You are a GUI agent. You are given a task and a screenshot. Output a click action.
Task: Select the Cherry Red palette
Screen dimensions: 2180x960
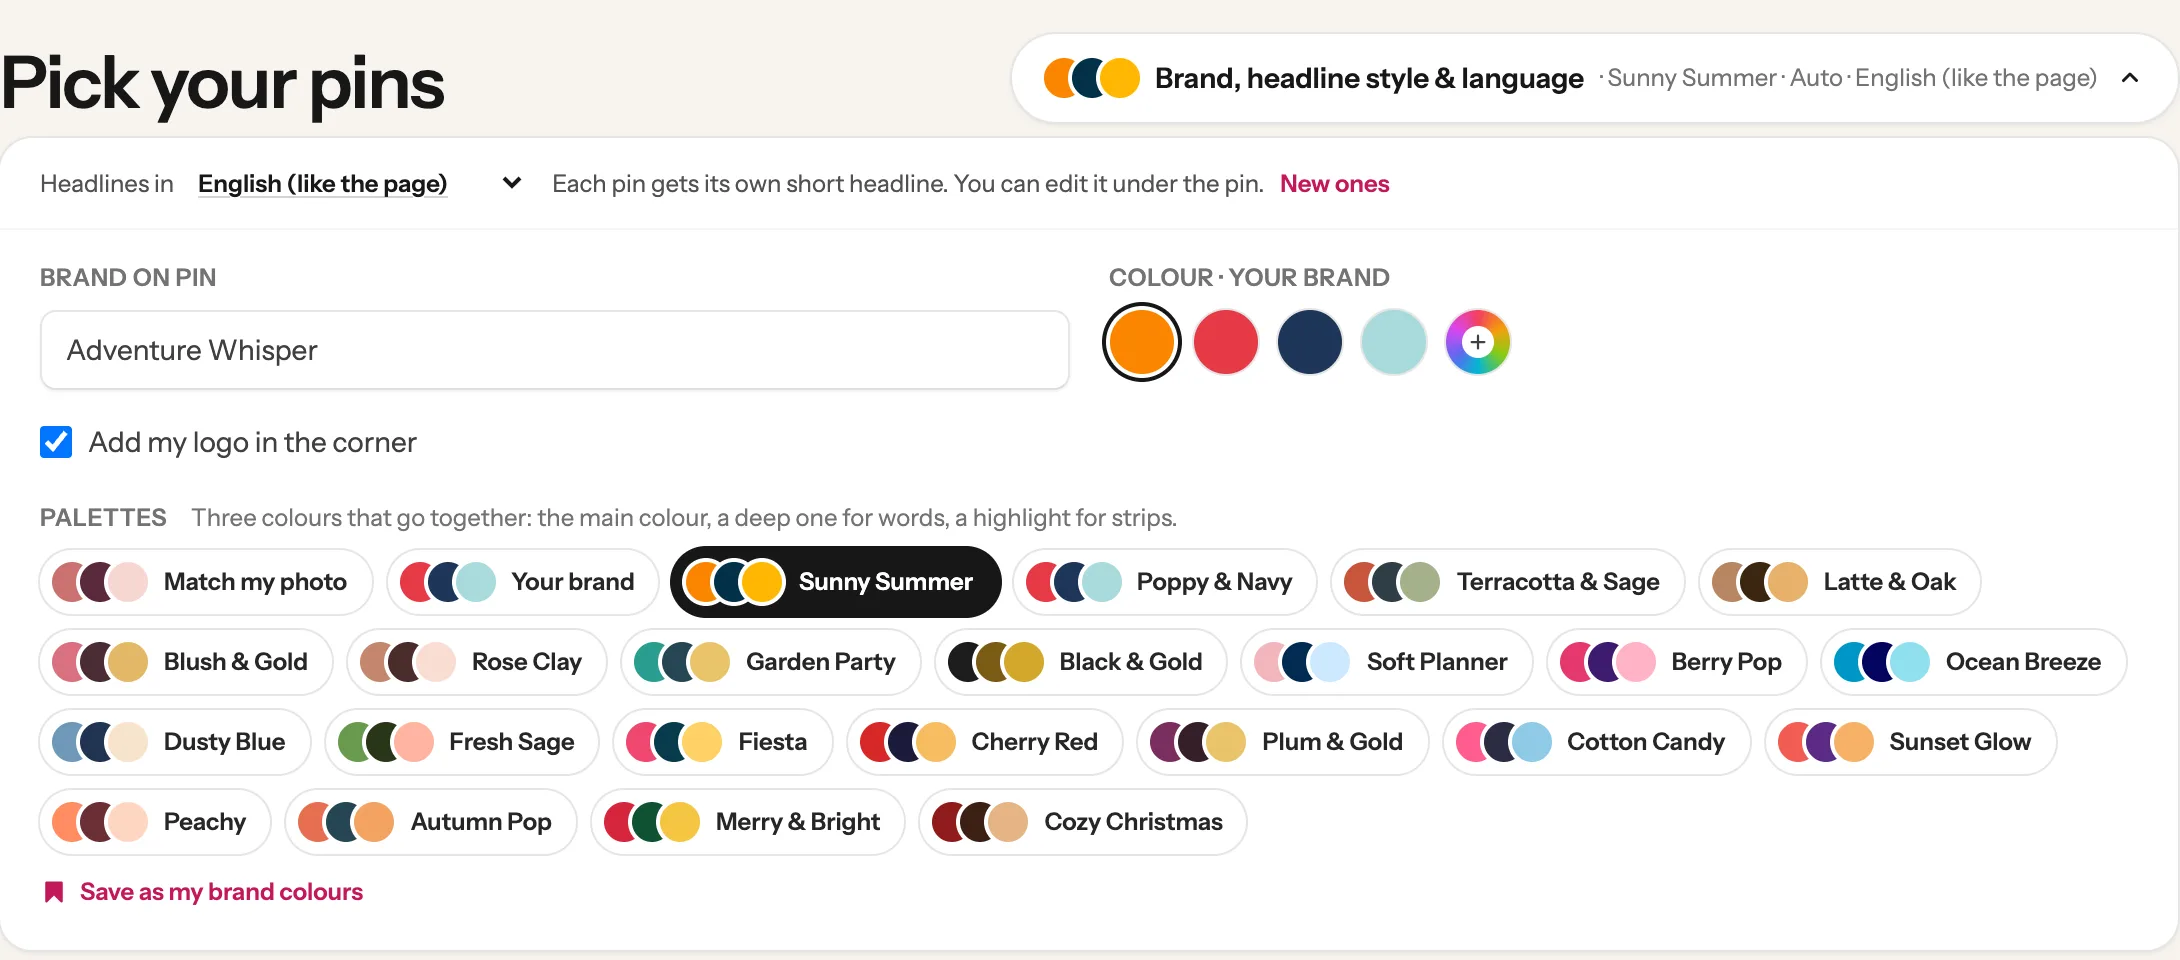click(985, 742)
